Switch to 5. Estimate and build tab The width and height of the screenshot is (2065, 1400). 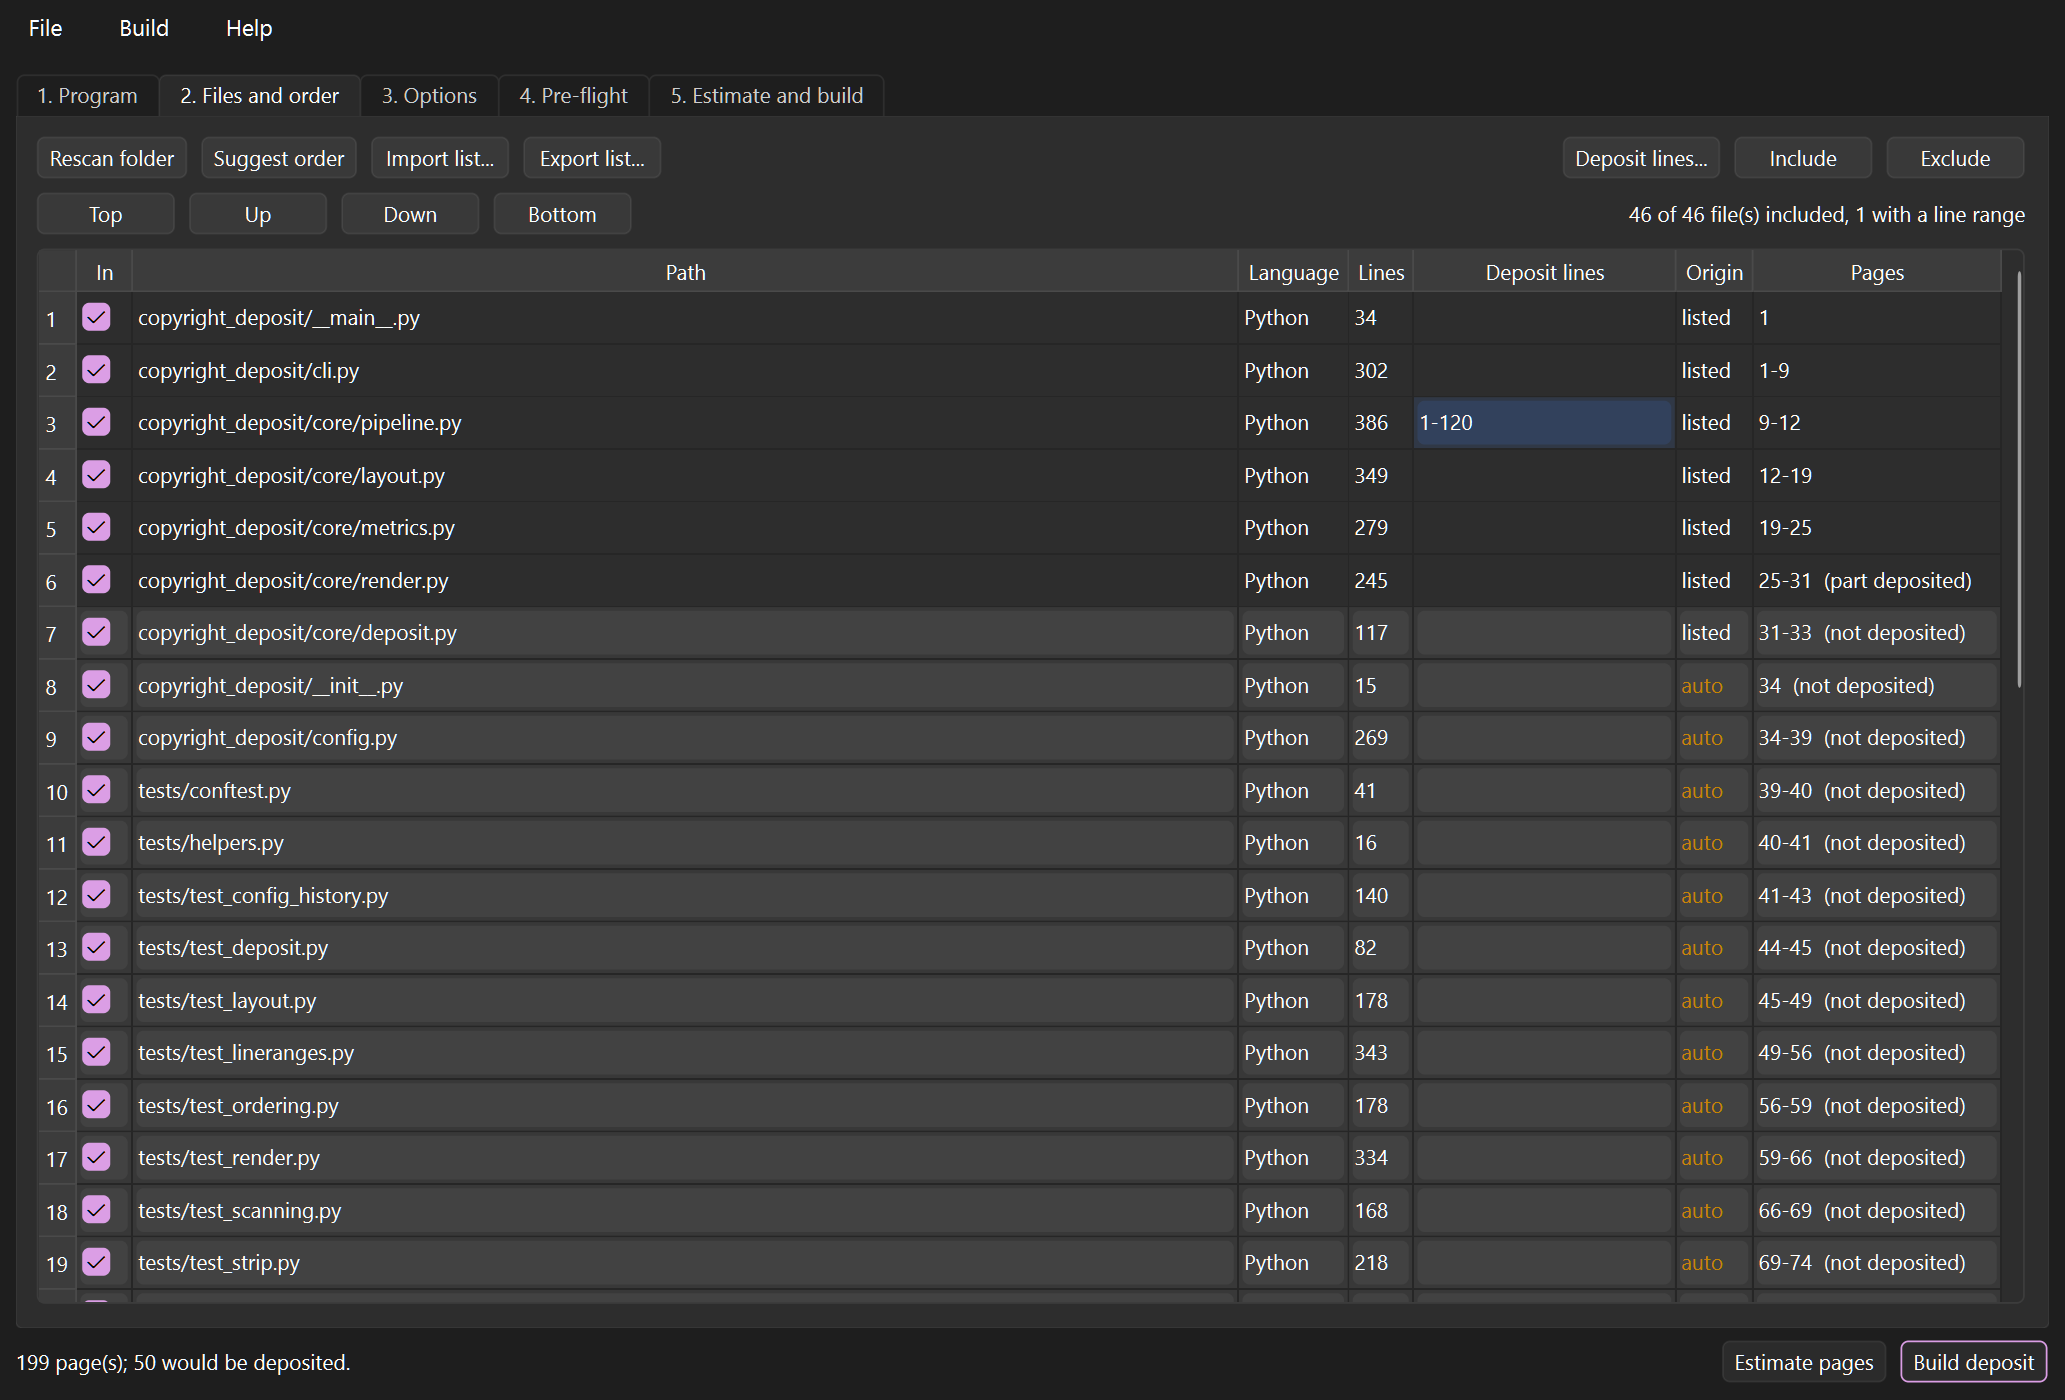(x=767, y=96)
